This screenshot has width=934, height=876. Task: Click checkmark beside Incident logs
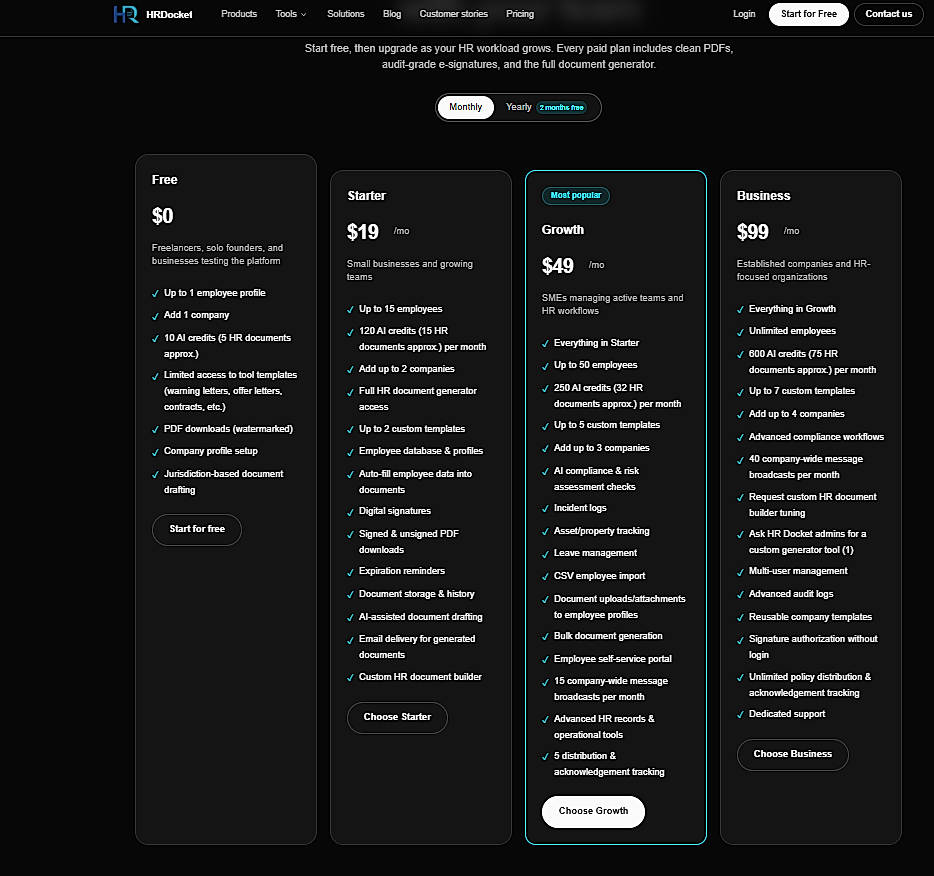pyautogui.click(x=545, y=509)
